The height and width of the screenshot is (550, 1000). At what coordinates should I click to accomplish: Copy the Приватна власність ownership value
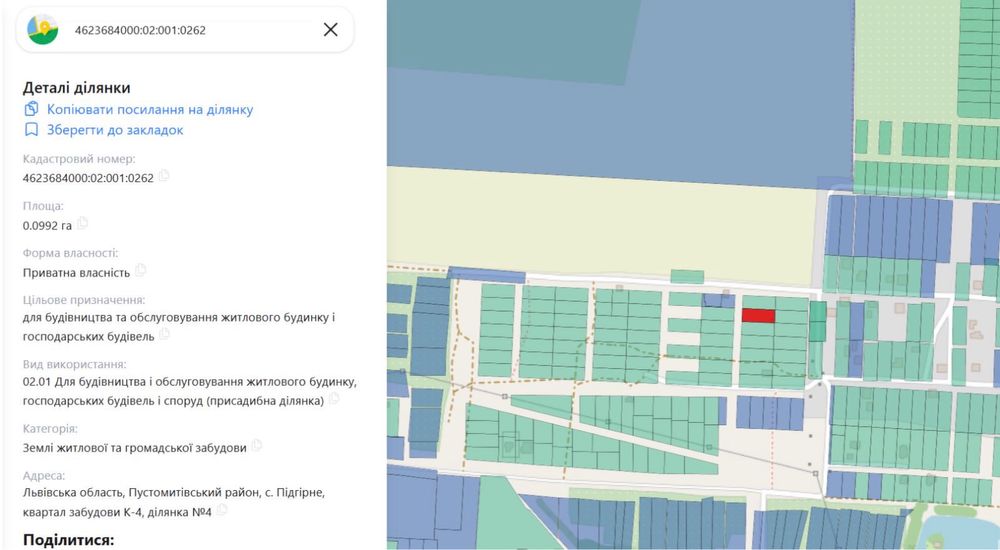click(x=141, y=270)
